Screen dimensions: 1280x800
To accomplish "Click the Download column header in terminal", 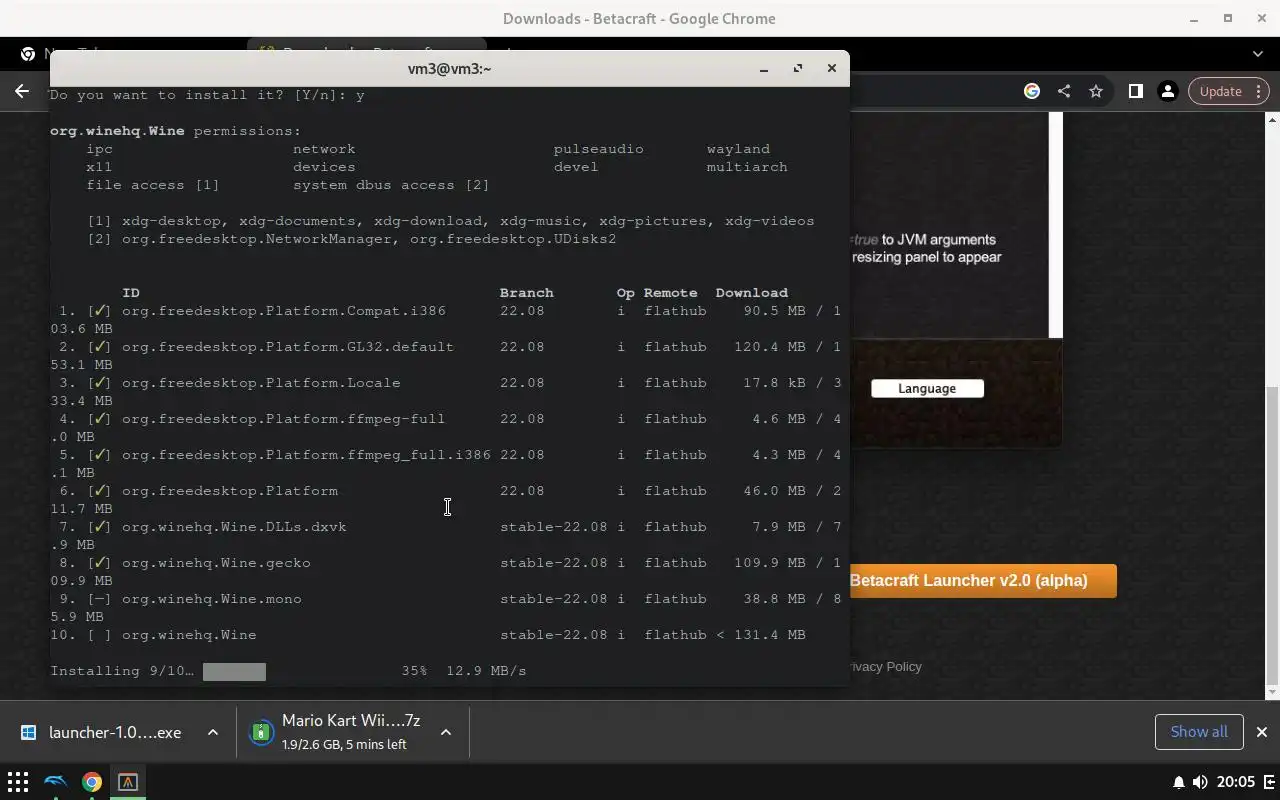I will pos(752,293).
